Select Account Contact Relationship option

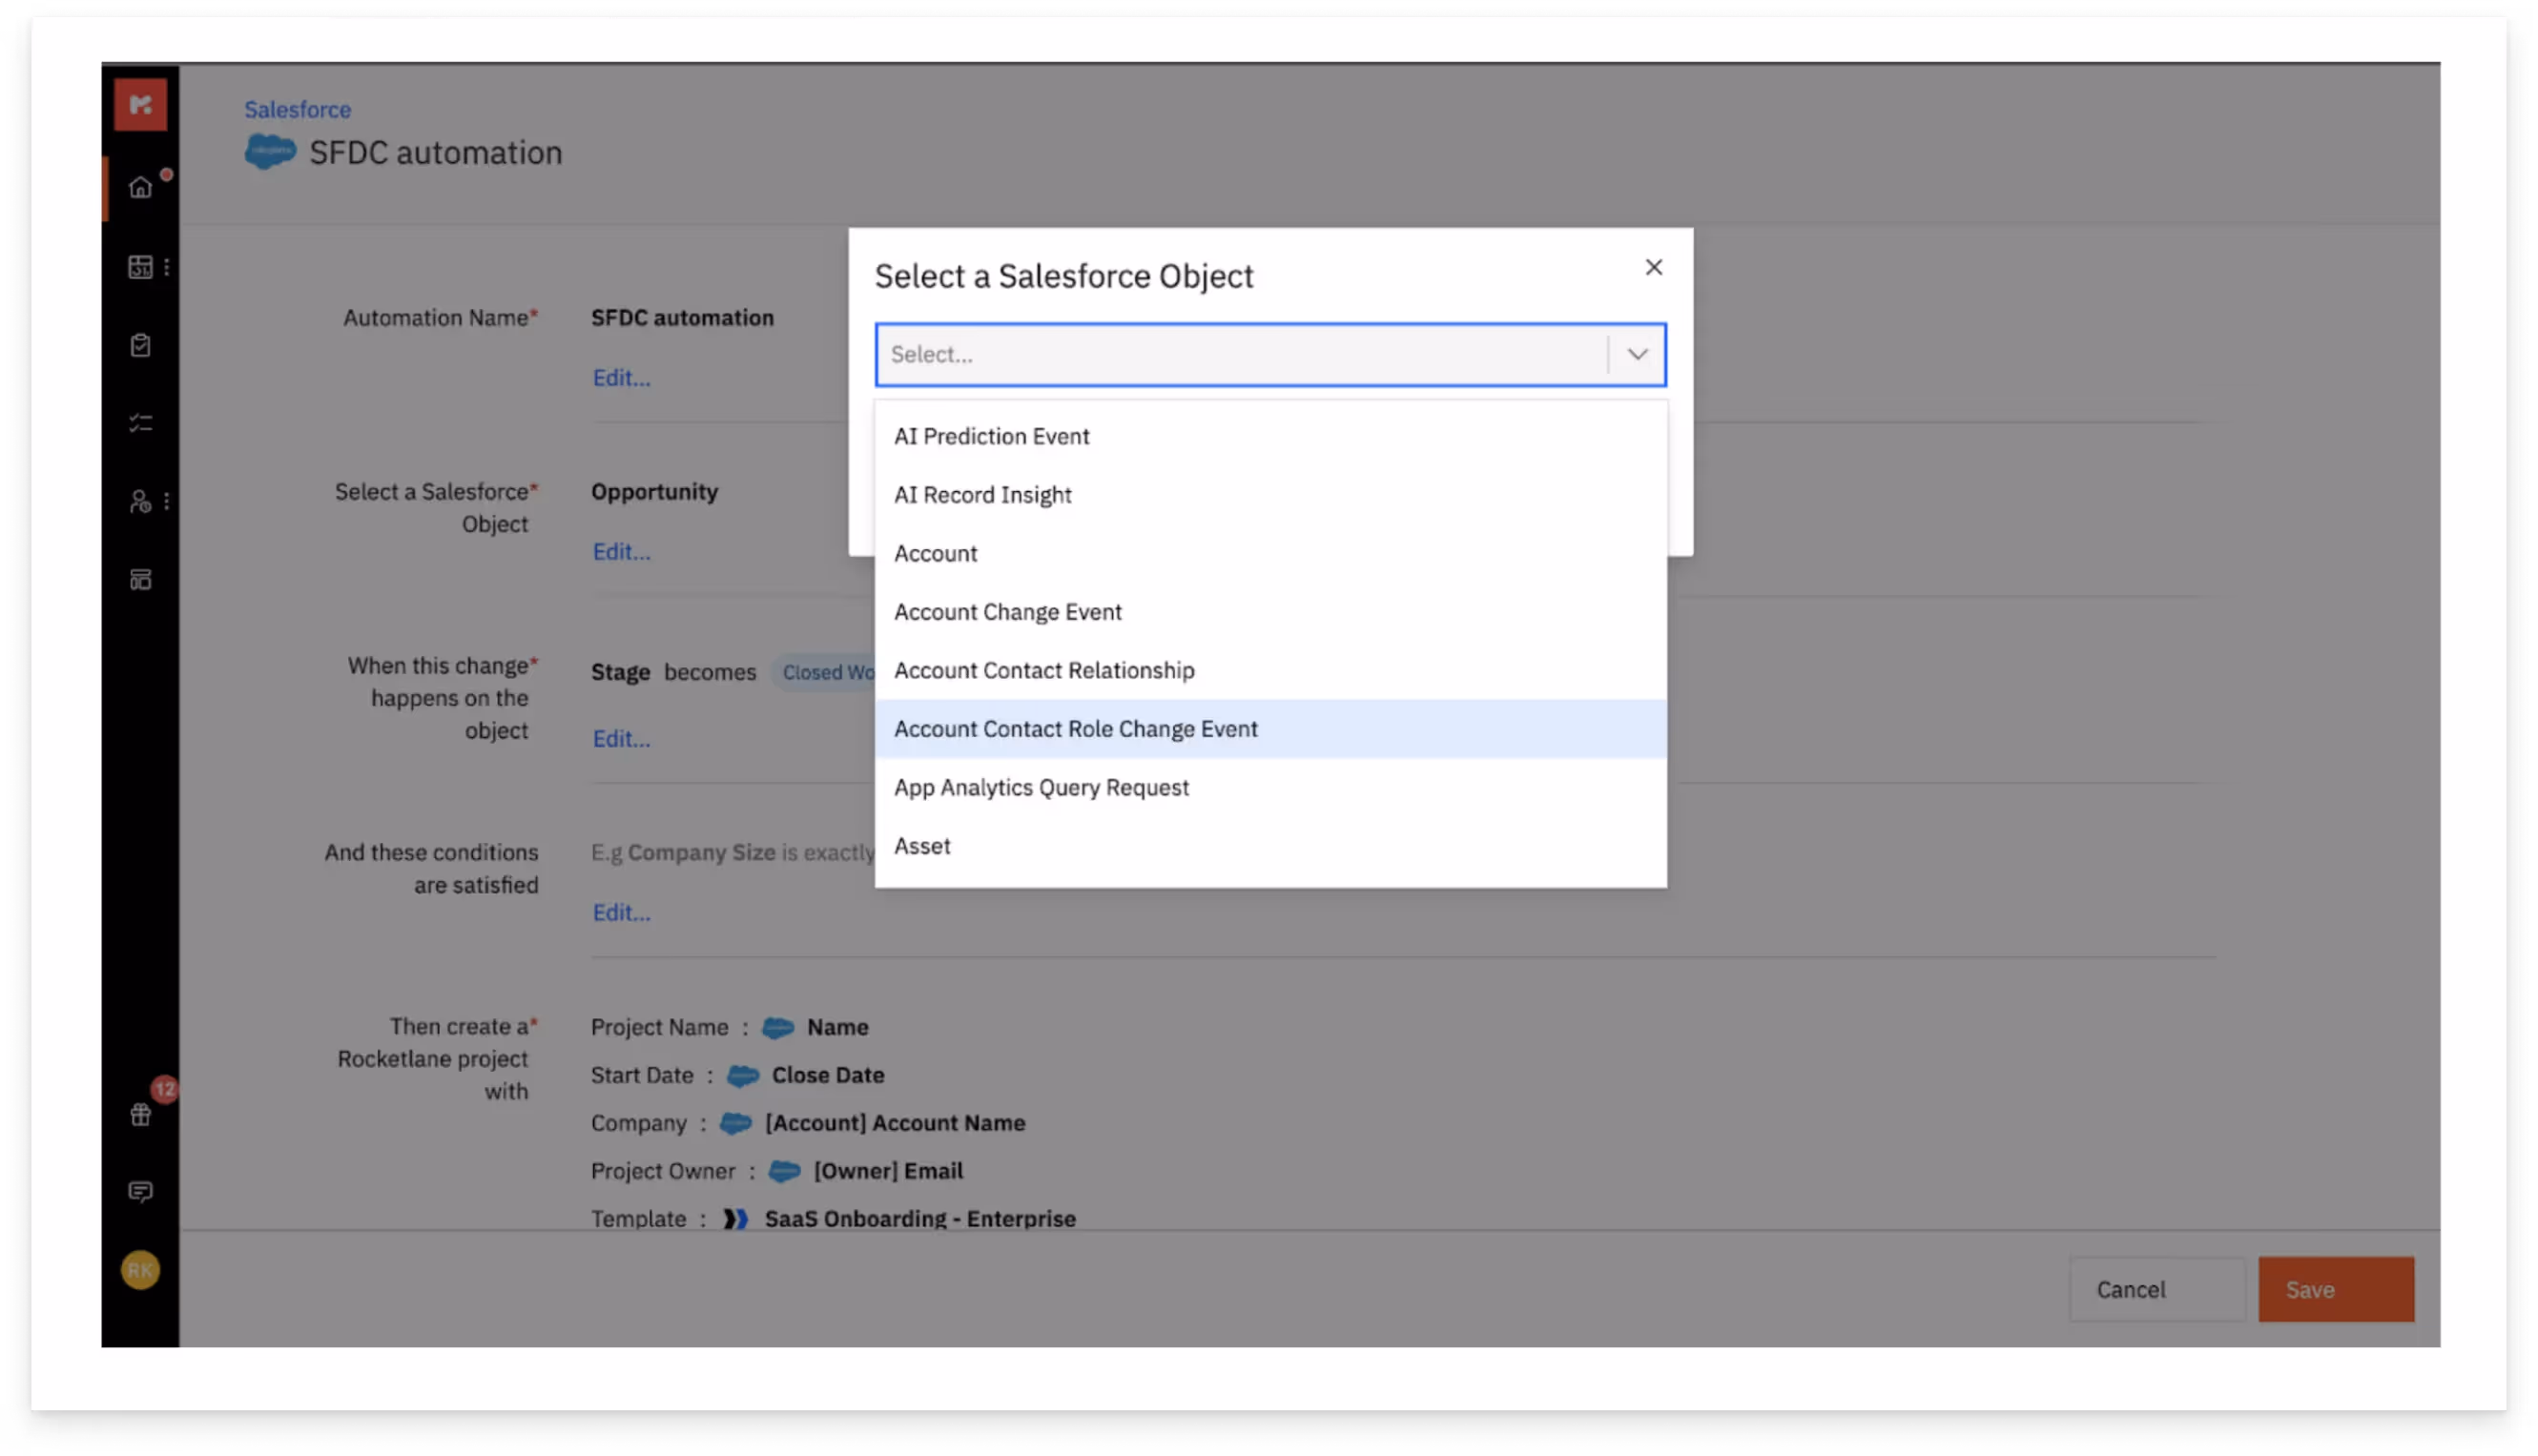pyautogui.click(x=1270, y=670)
